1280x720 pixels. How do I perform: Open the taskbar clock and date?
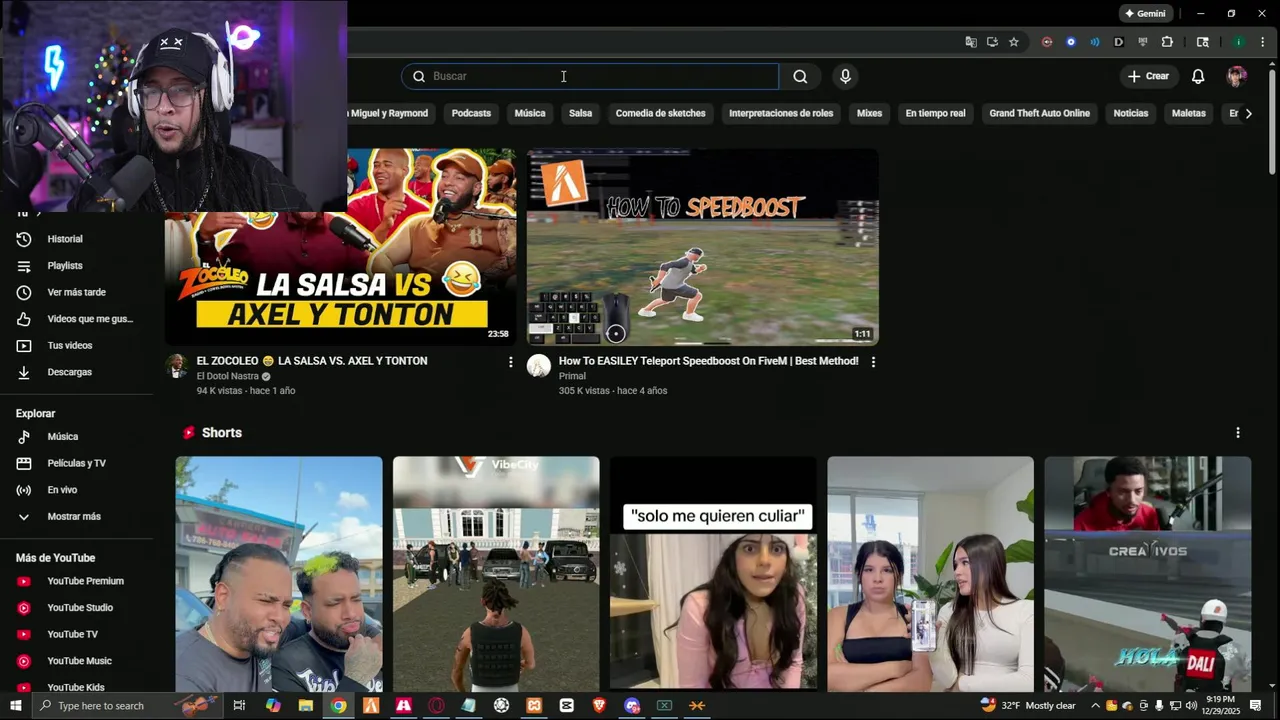pos(1220,706)
